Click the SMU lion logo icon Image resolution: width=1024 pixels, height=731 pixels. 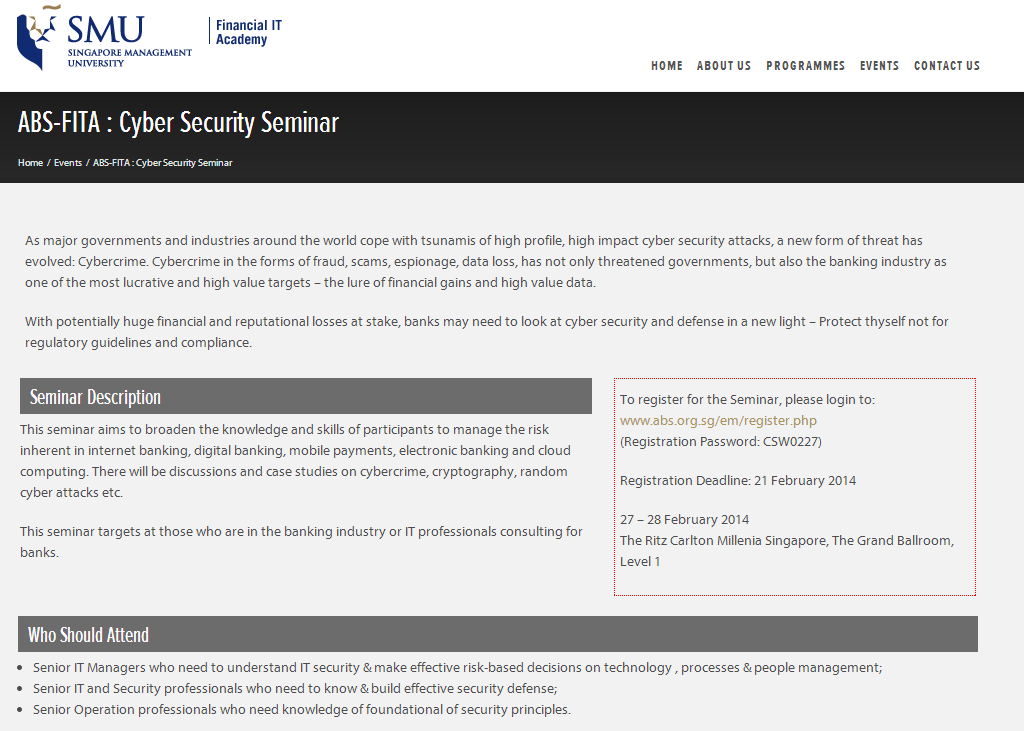(38, 38)
